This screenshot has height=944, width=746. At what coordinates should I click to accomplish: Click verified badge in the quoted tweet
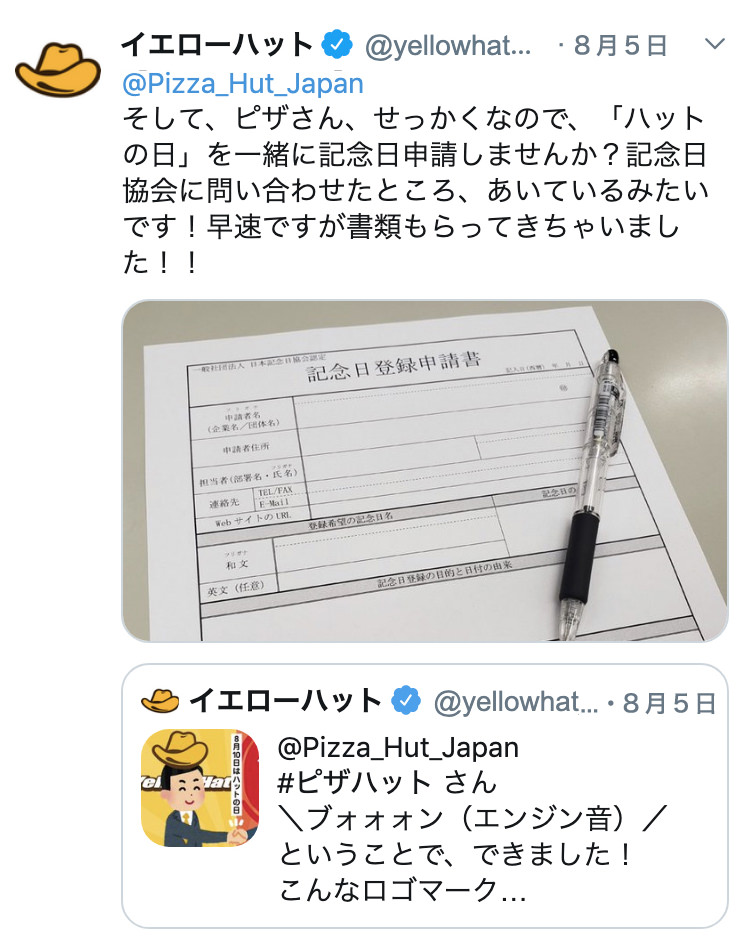point(406,700)
